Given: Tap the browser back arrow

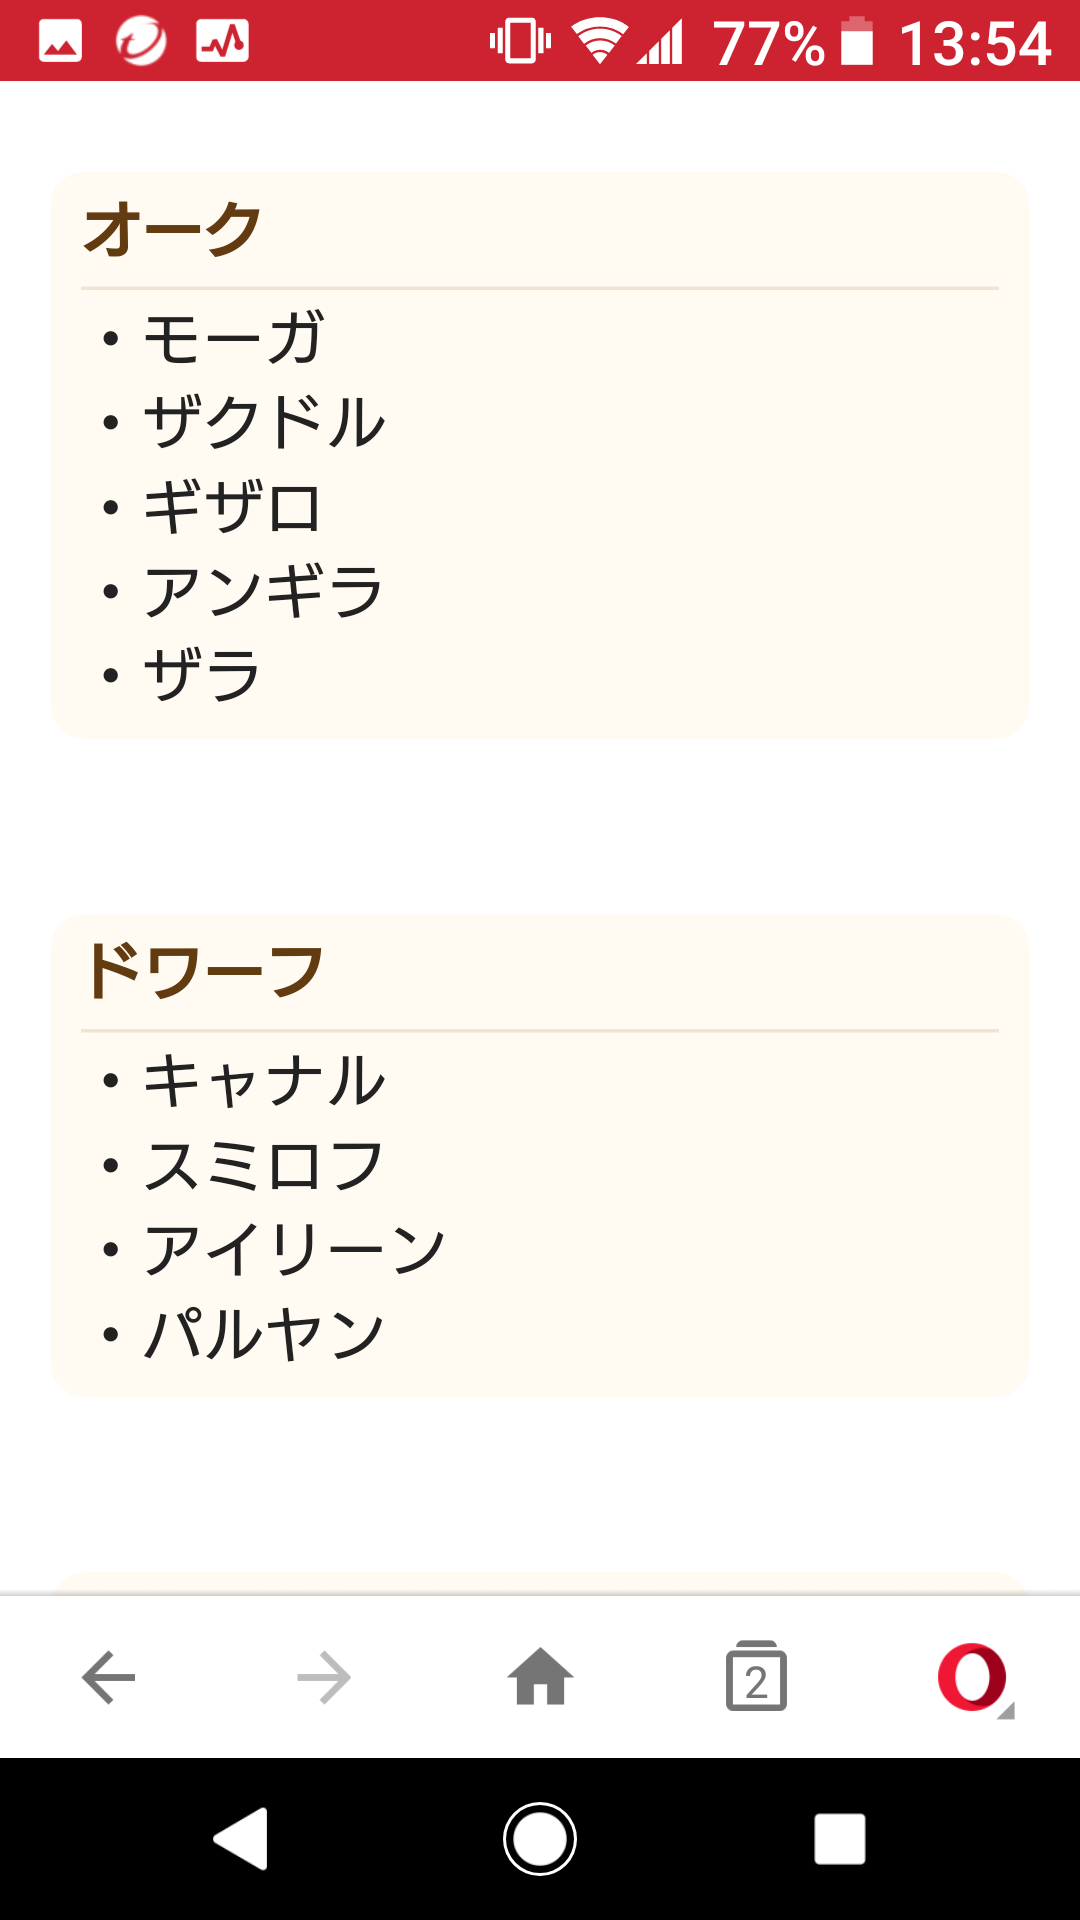Looking at the screenshot, I should pyautogui.click(x=108, y=1677).
